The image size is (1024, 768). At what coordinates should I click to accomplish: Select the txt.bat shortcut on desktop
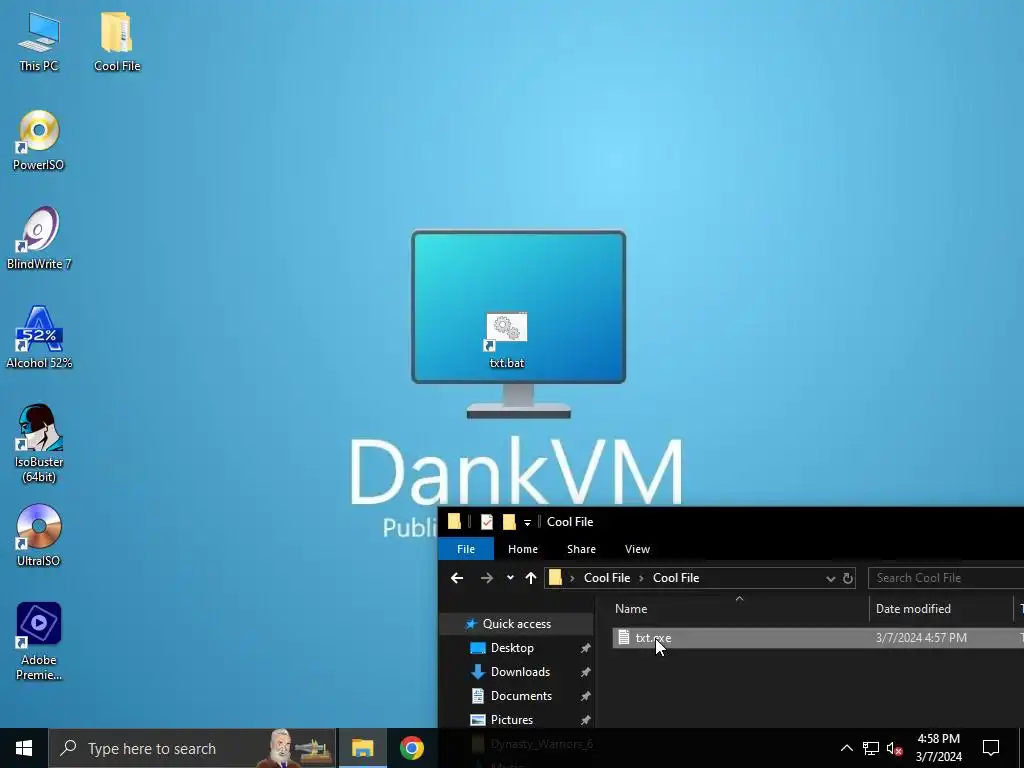click(507, 340)
